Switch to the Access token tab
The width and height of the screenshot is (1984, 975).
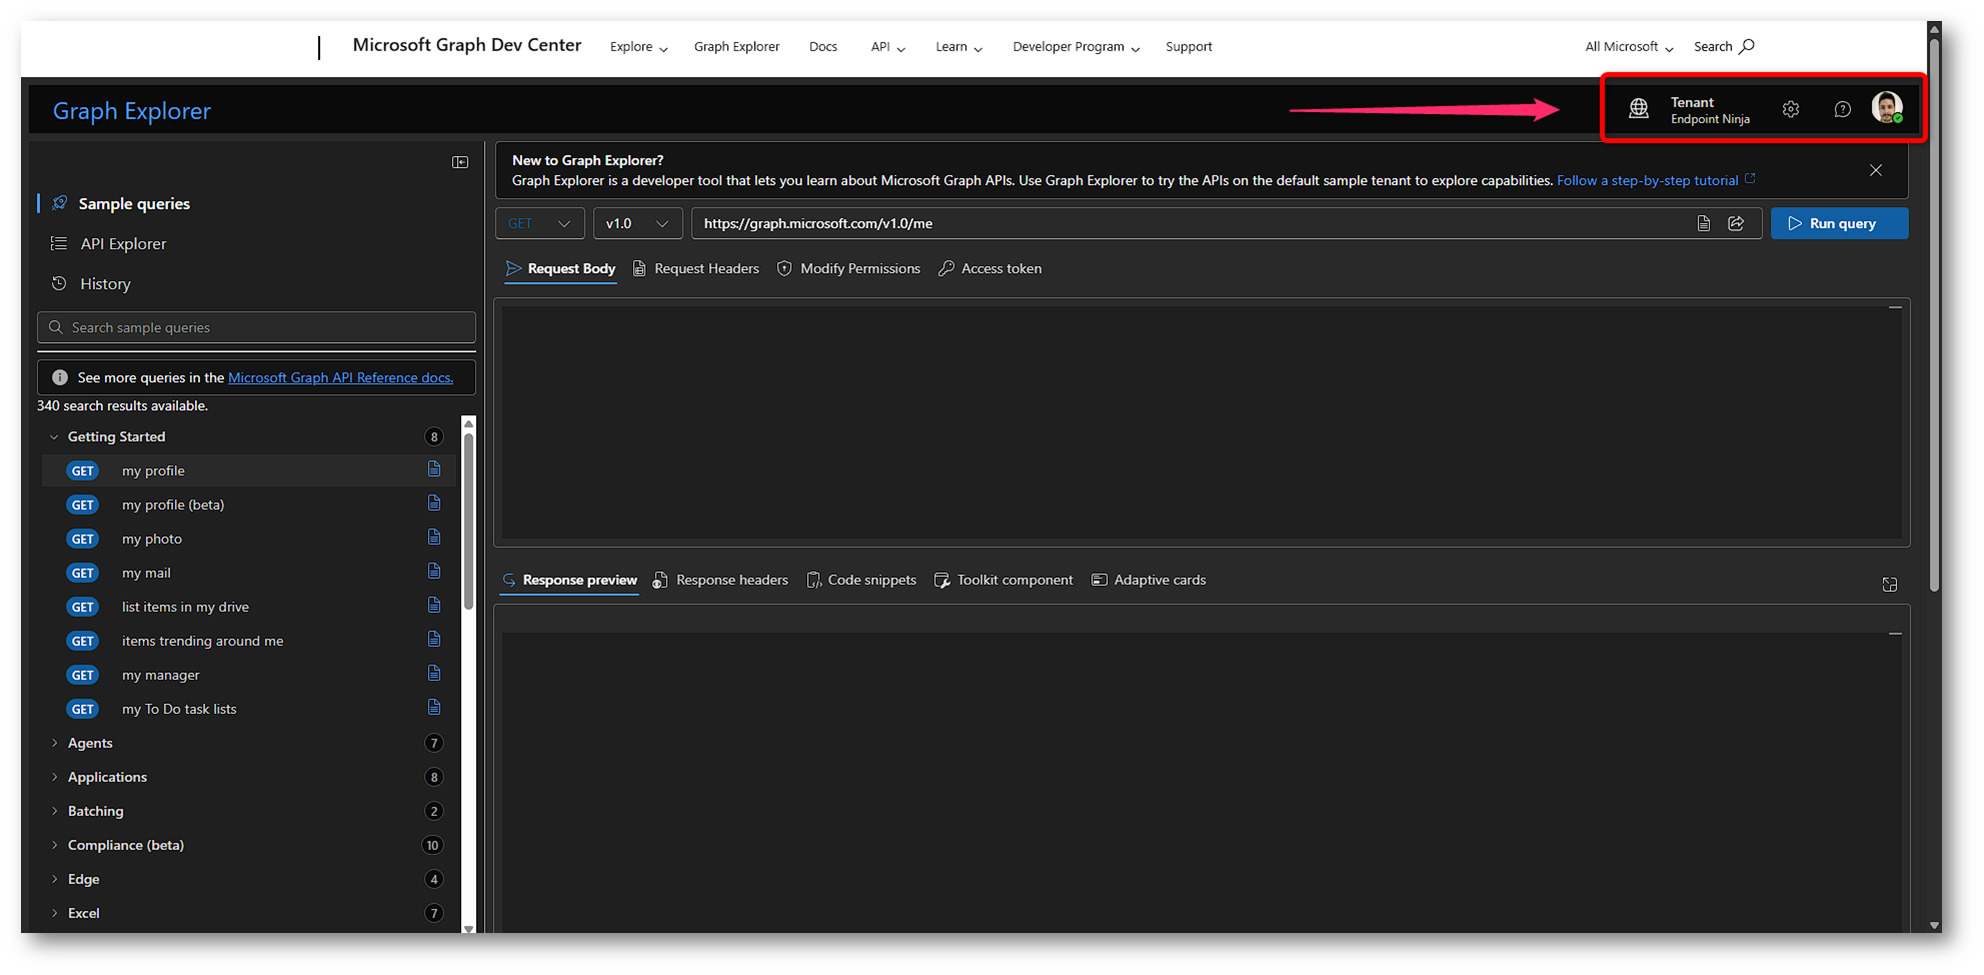click(x=990, y=268)
